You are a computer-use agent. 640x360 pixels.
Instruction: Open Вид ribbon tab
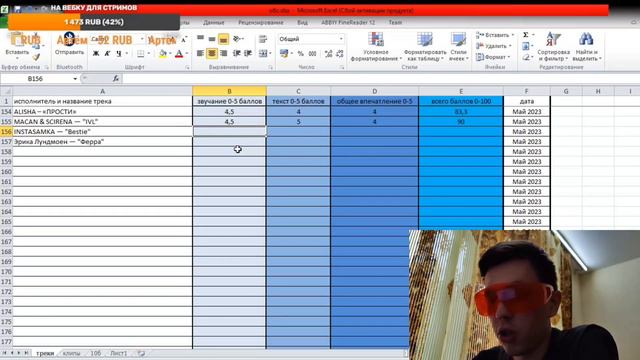click(x=302, y=22)
